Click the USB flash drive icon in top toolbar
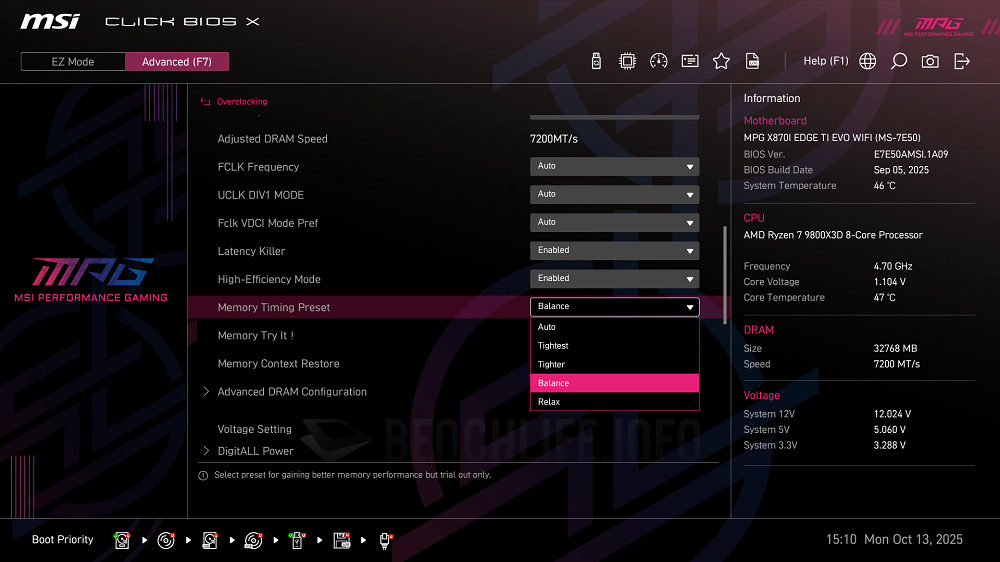1000x562 pixels. coord(597,61)
